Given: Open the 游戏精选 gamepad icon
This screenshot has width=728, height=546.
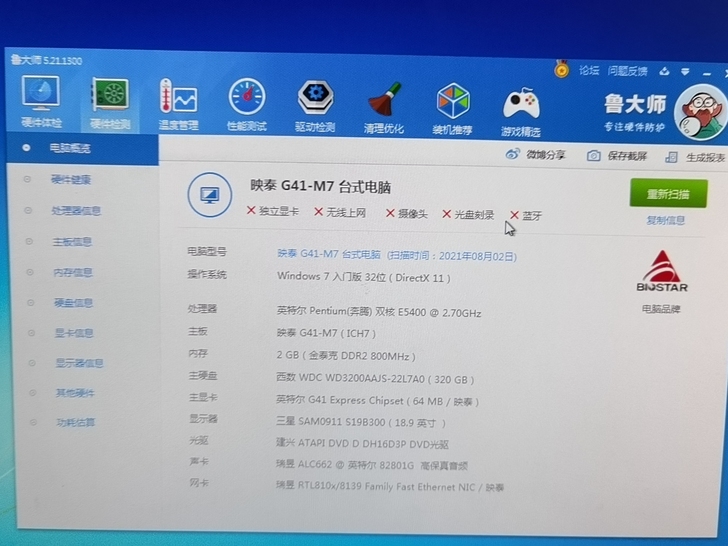Looking at the screenshot, I should coord(521,111).
